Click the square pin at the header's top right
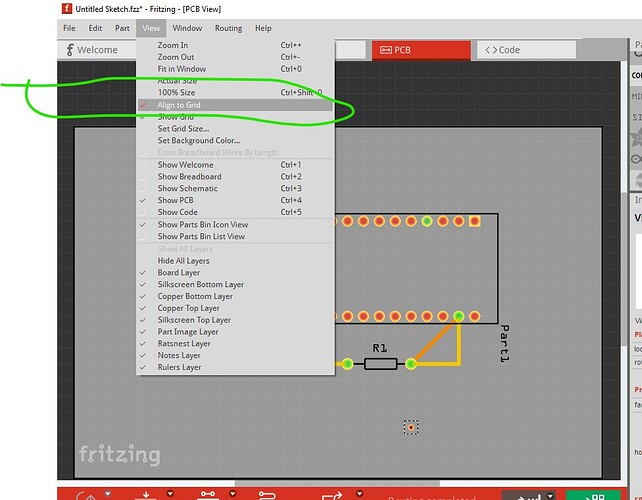This screenshot has height=500, width=642. (474, 221)
